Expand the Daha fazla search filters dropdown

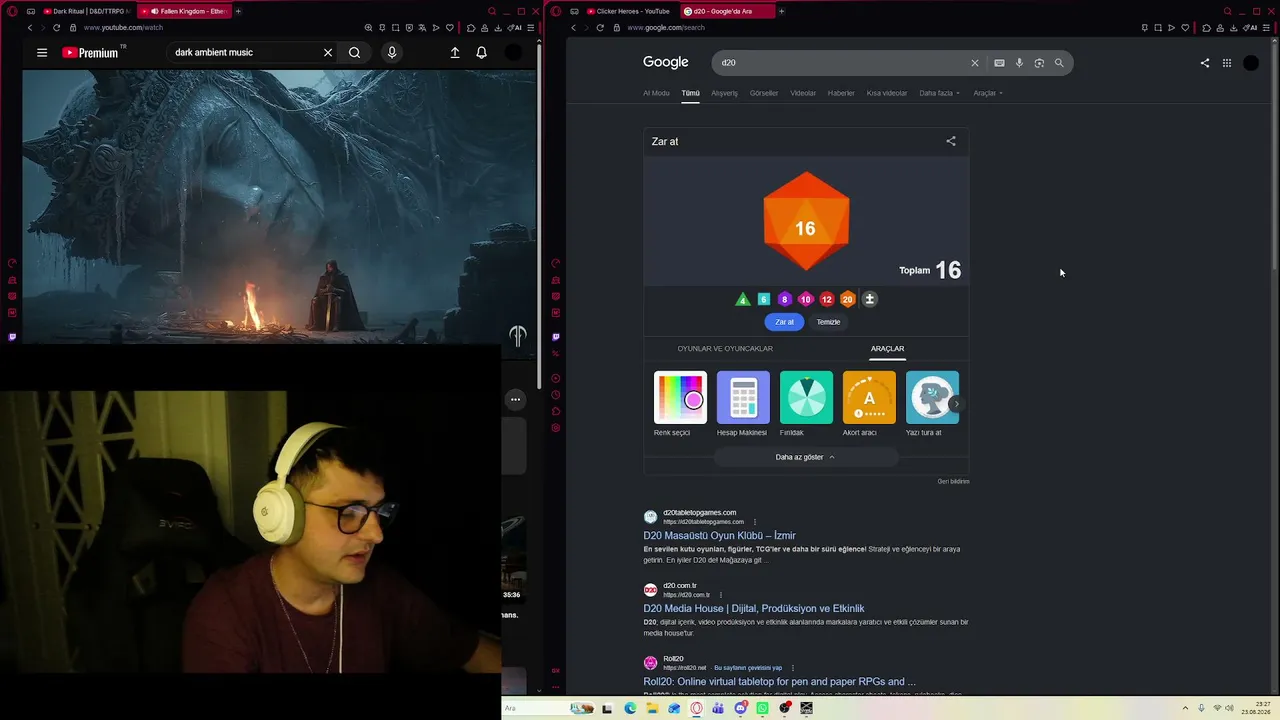(x=939, y=93)
